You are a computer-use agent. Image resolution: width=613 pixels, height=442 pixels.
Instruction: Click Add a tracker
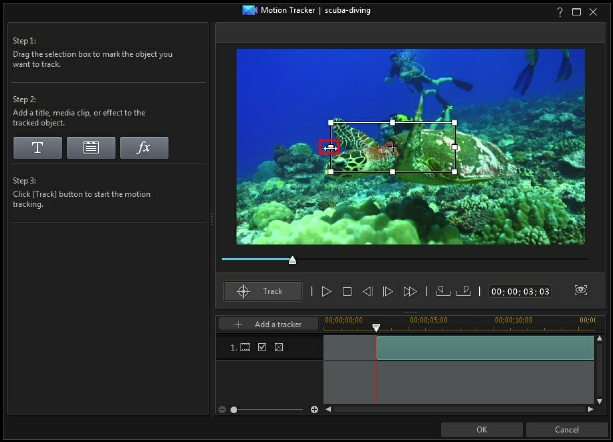pyautogui.click(x=268, y=324)
